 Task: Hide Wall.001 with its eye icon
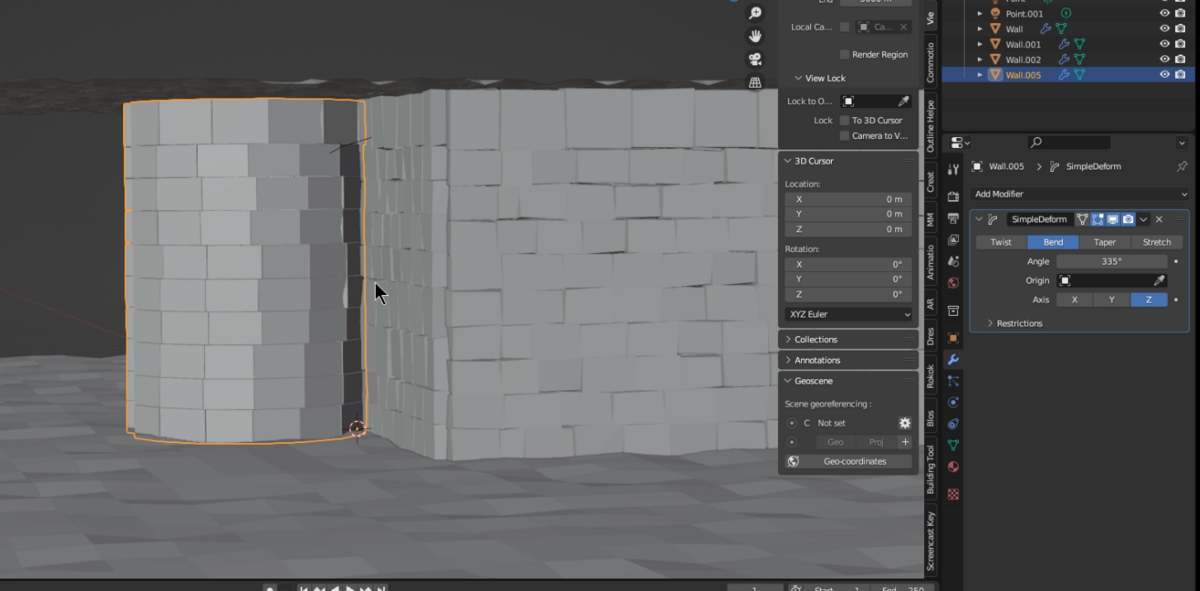[x=1164, y=44]
